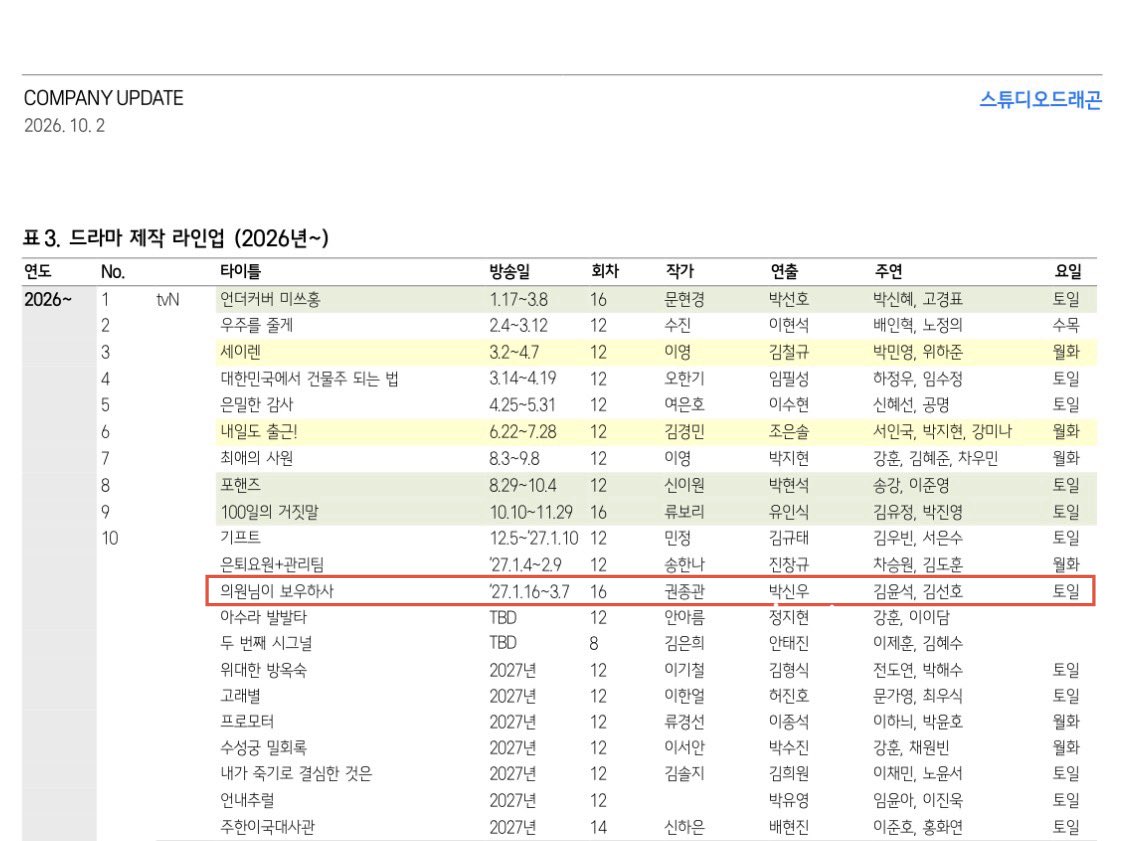
Task: Select the title 고래별
Action: (240, 696)
